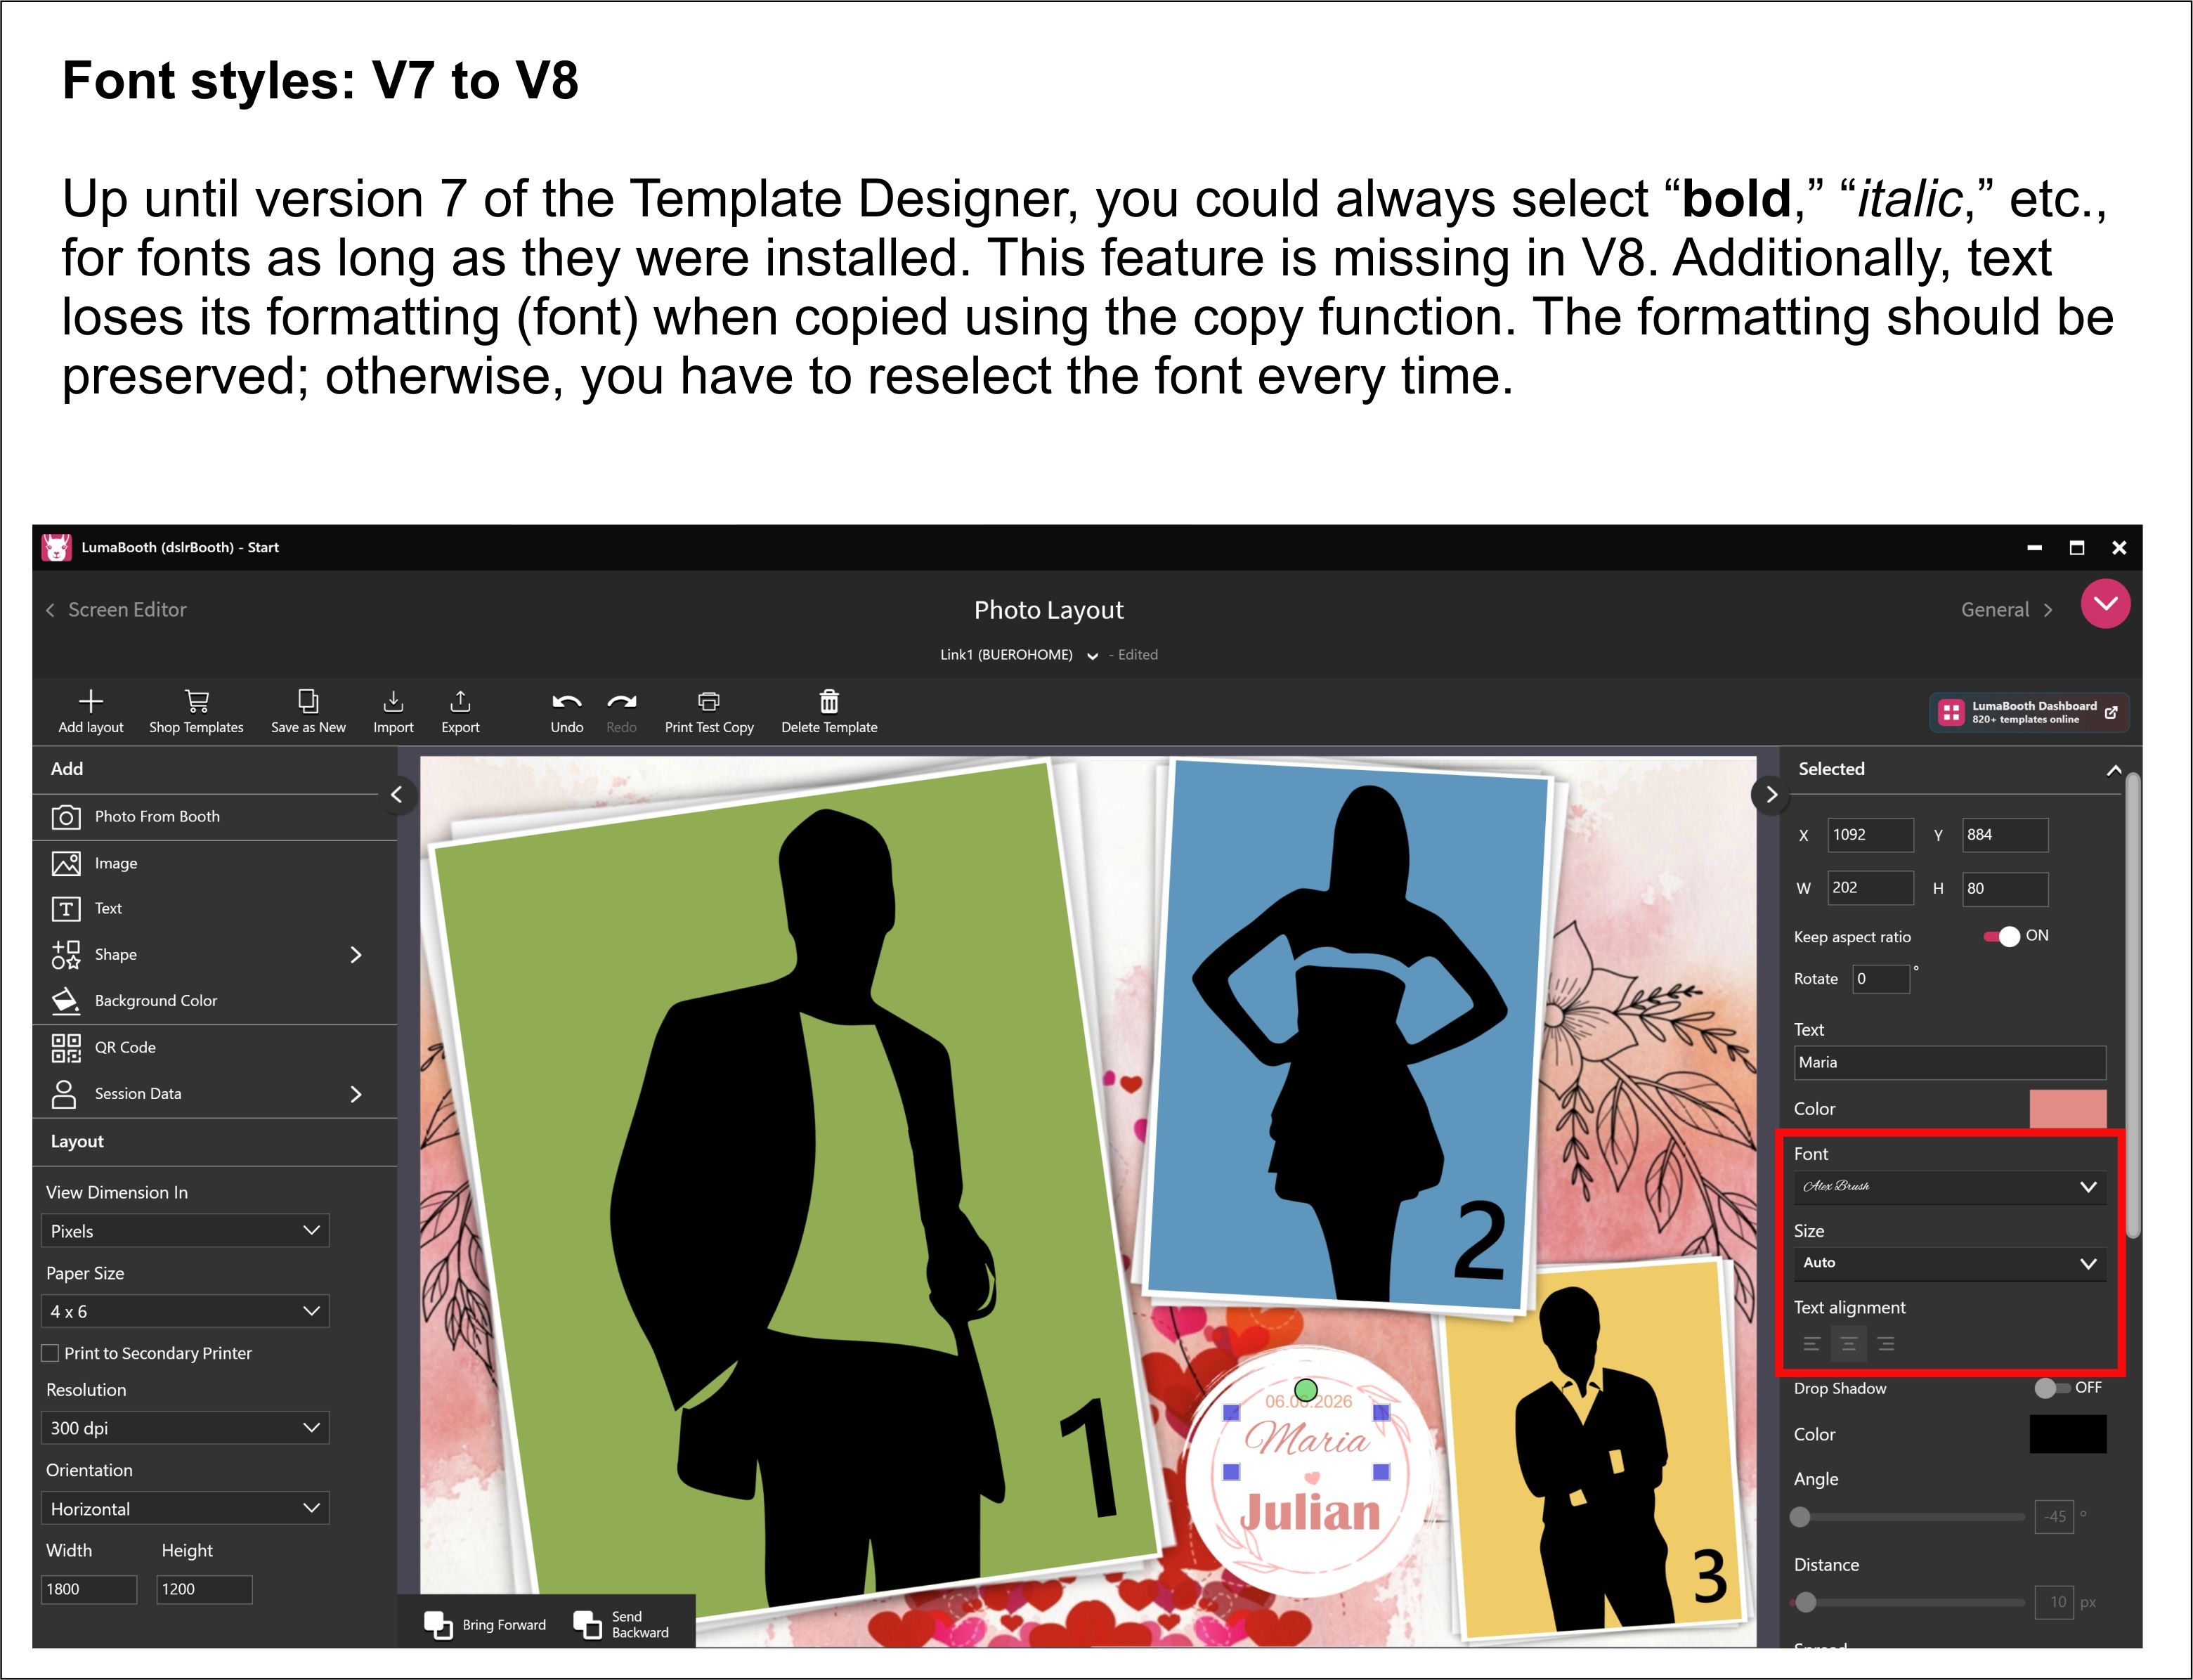Go forward to General
Viewport: 2193px width, 1680px height.
click(2006, 610)
